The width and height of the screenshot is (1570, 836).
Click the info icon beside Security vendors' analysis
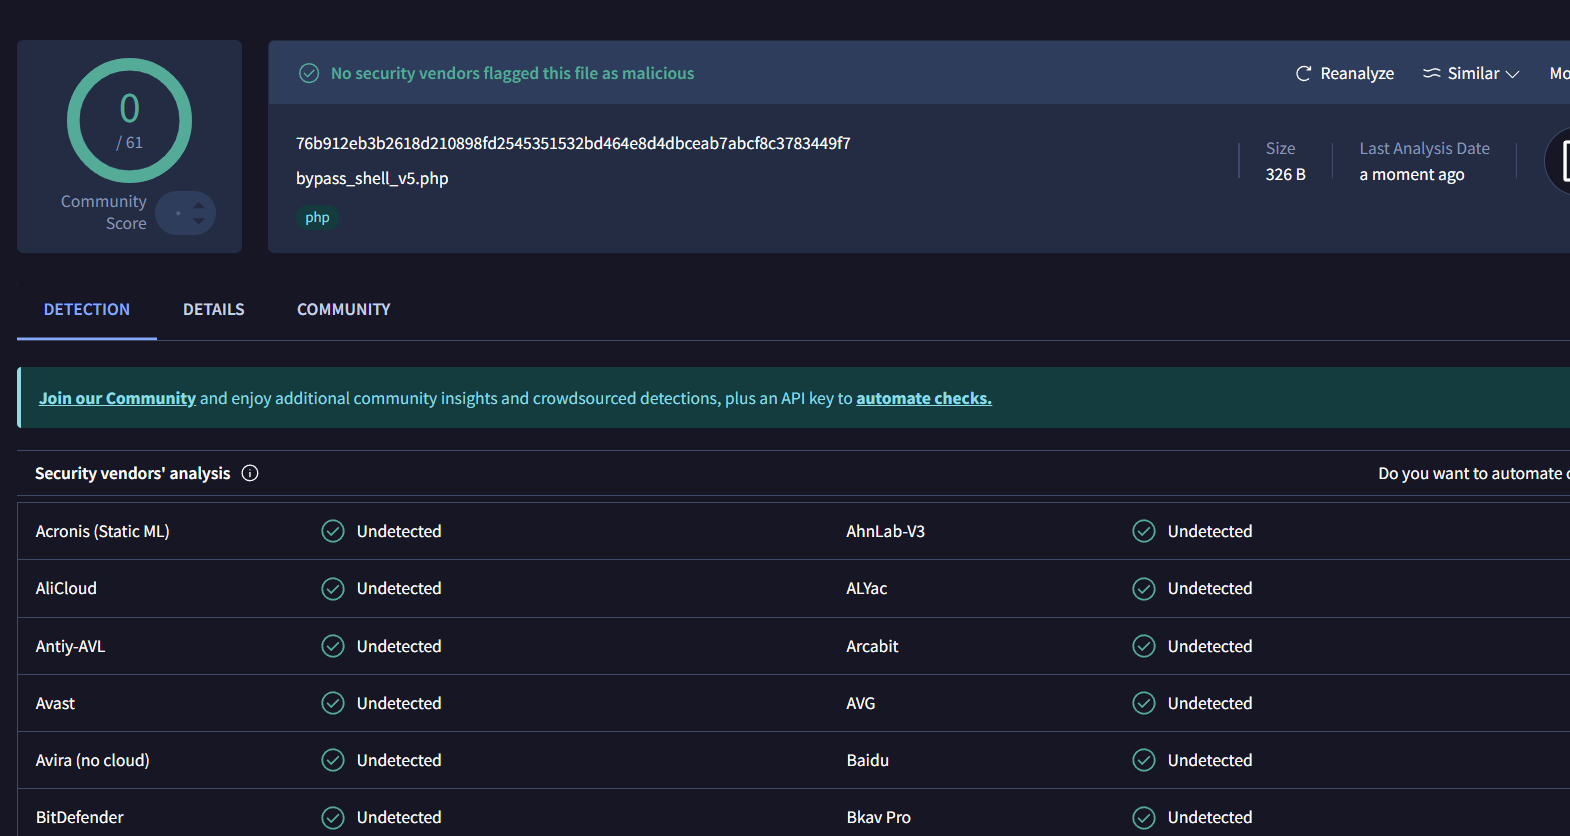250,473
